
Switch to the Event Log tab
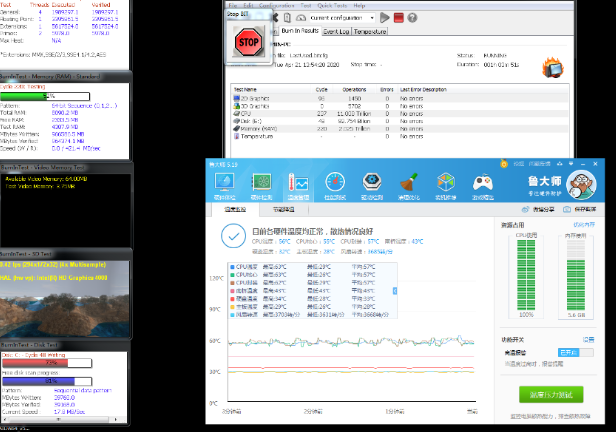pyautogui.click(x=336, y=31)
